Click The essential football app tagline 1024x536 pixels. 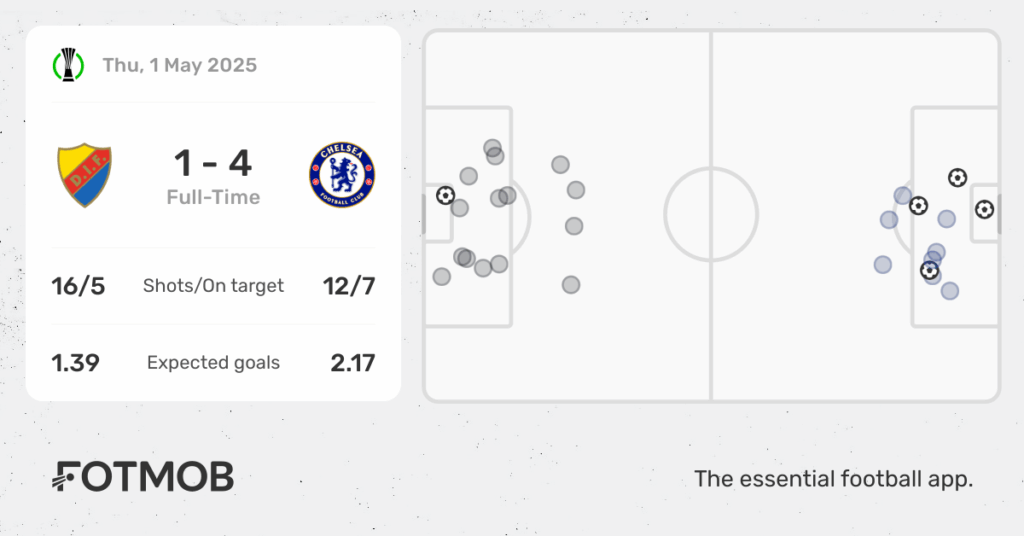pyautogui.click(x=833, y=479)
